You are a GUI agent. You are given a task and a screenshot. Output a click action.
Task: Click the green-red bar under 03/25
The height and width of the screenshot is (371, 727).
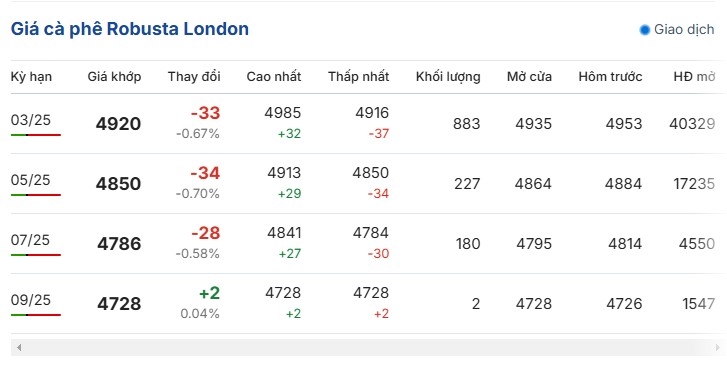(36, 135)
